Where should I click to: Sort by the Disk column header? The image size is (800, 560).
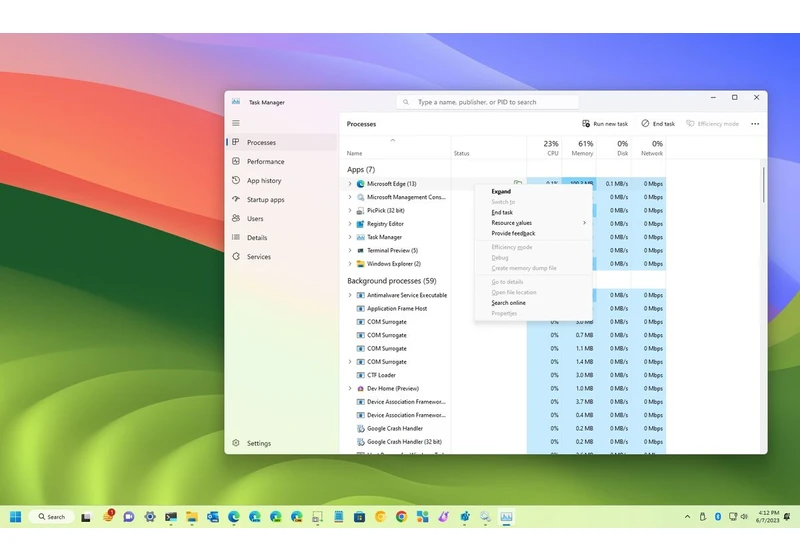(614, 147)
